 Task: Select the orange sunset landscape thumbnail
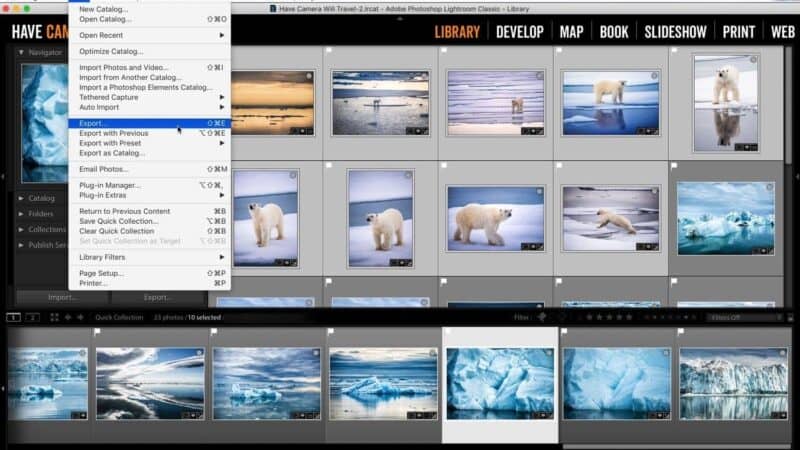272,103
